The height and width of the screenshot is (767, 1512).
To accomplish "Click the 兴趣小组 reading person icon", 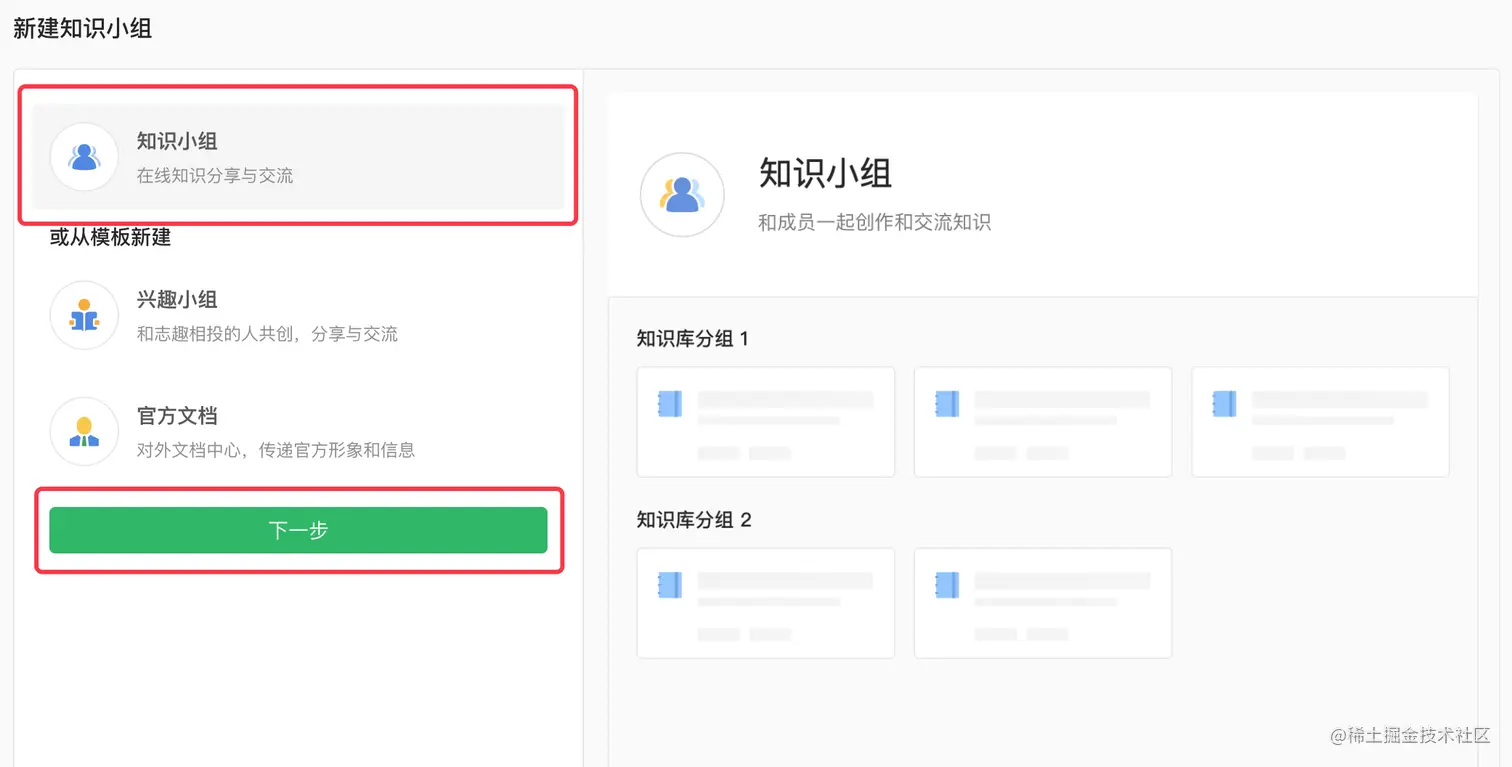I will [84, 315].
